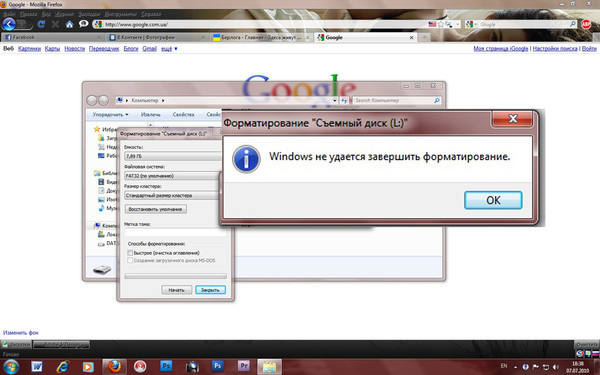The height and width of the screenshot is (375, 600).
Task: Click the search magnifier in Firefox search box
Action: (572, 24)
